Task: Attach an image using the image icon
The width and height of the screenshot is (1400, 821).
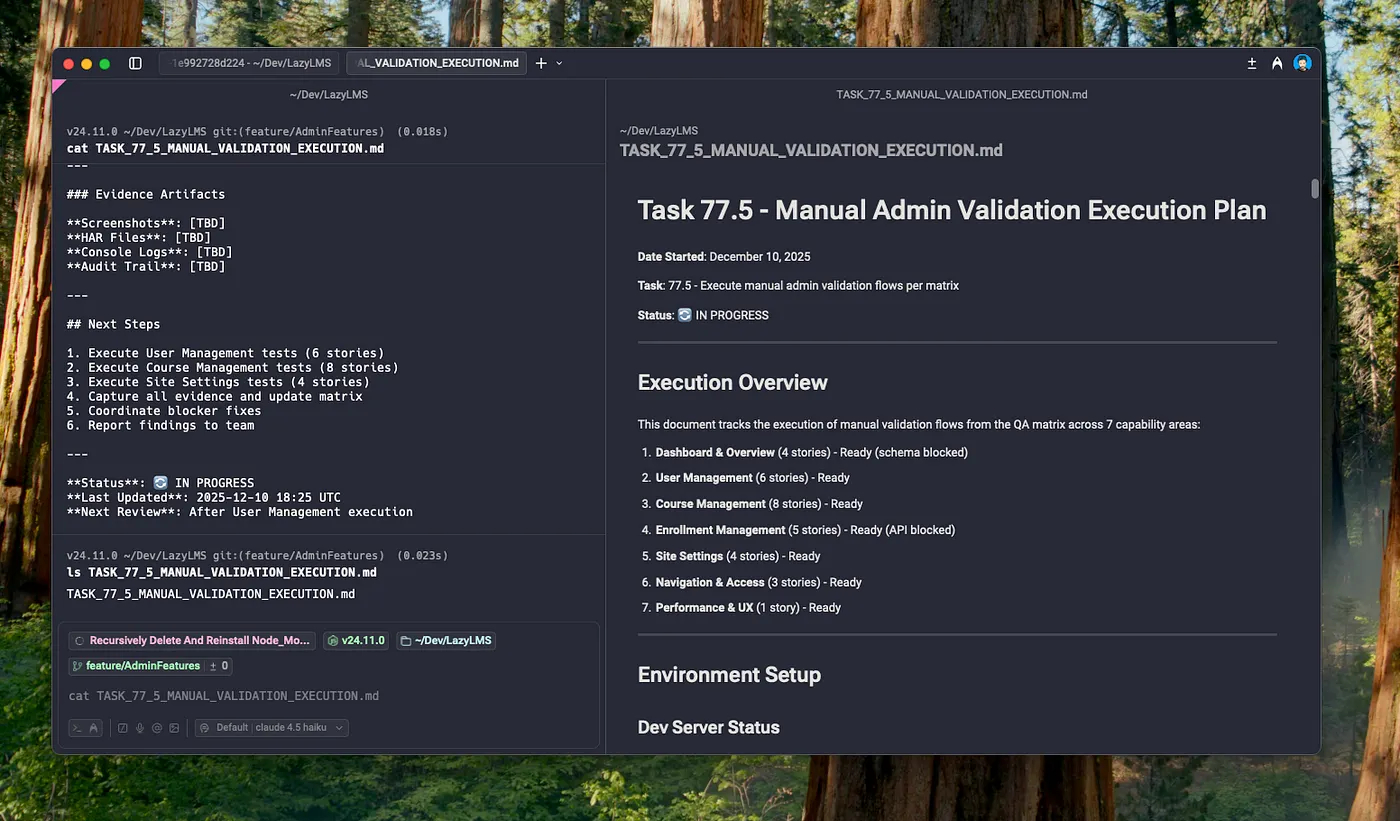Action: [174, 728]
